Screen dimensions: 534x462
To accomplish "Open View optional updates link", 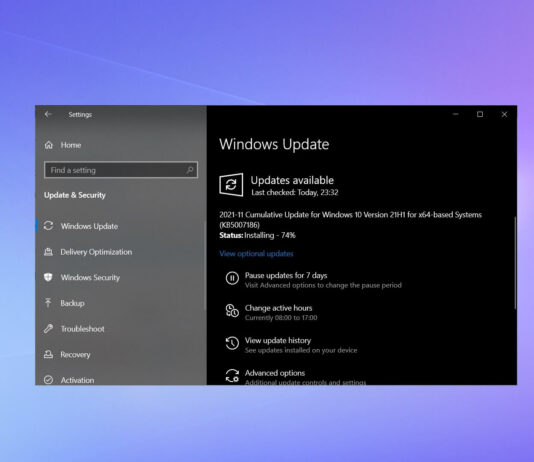I will [256, 254].
